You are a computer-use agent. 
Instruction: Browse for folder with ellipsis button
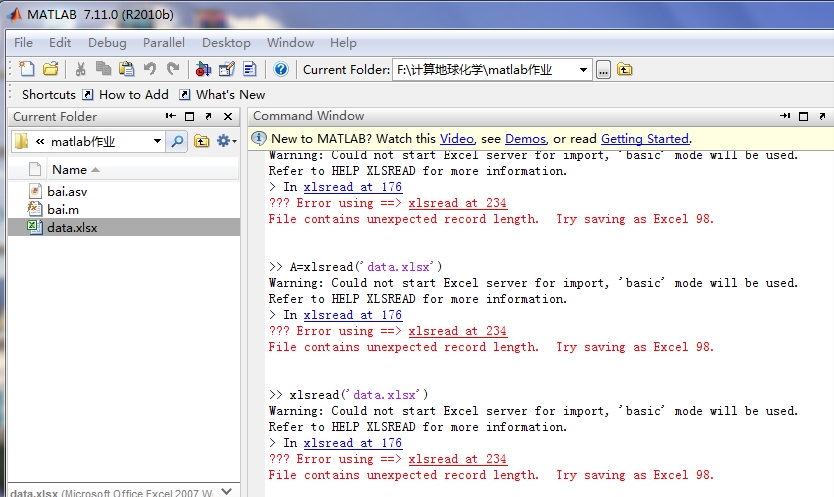(603, 70)
